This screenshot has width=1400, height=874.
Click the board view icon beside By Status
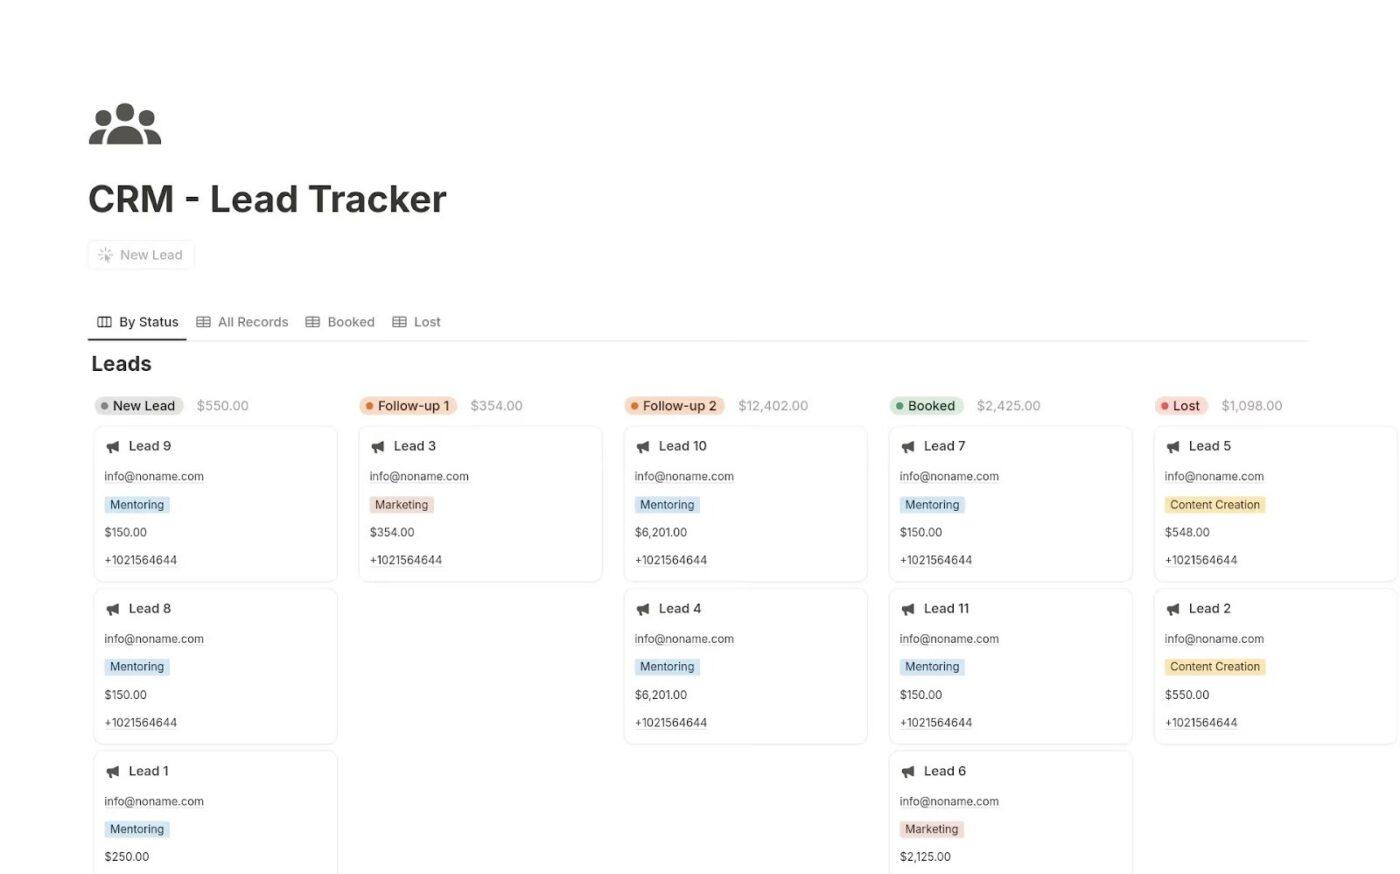(x=104, y=321)
